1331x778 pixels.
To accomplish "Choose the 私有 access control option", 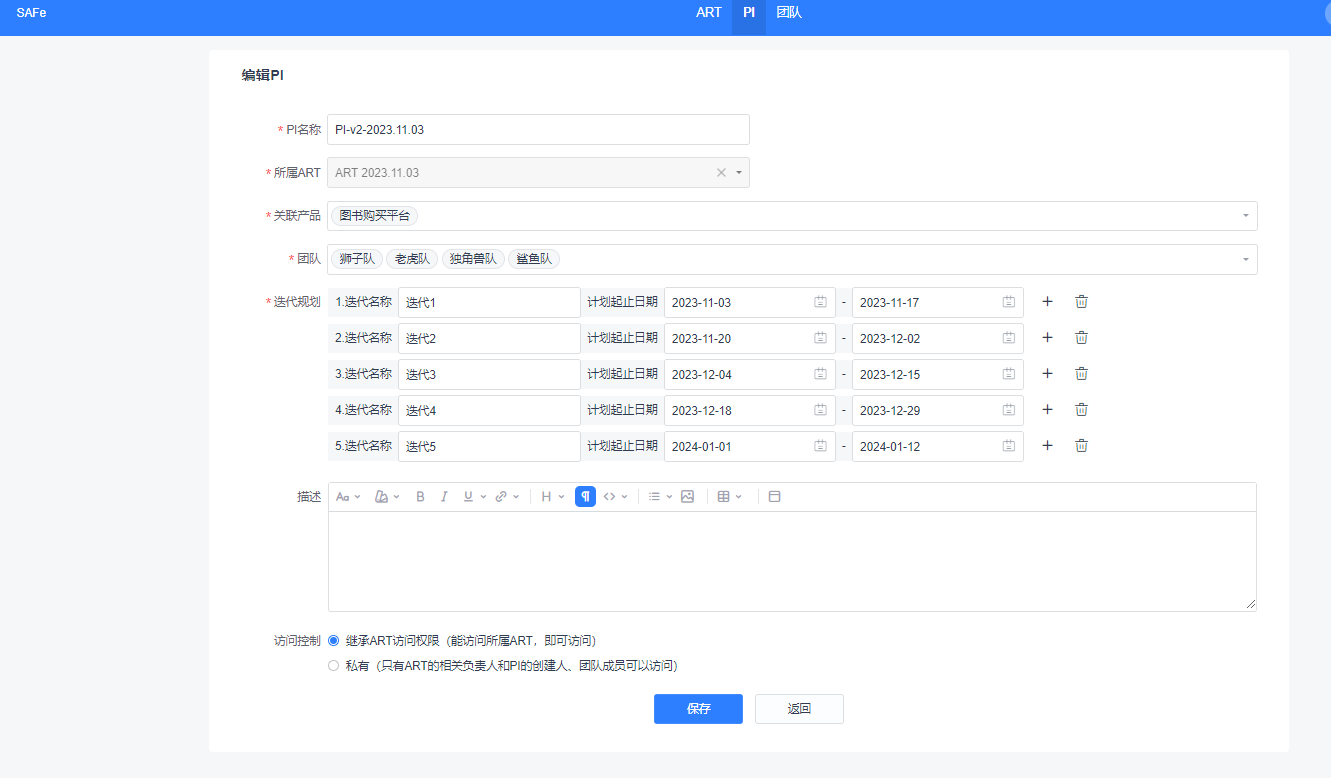I will [x=334, y=666].
